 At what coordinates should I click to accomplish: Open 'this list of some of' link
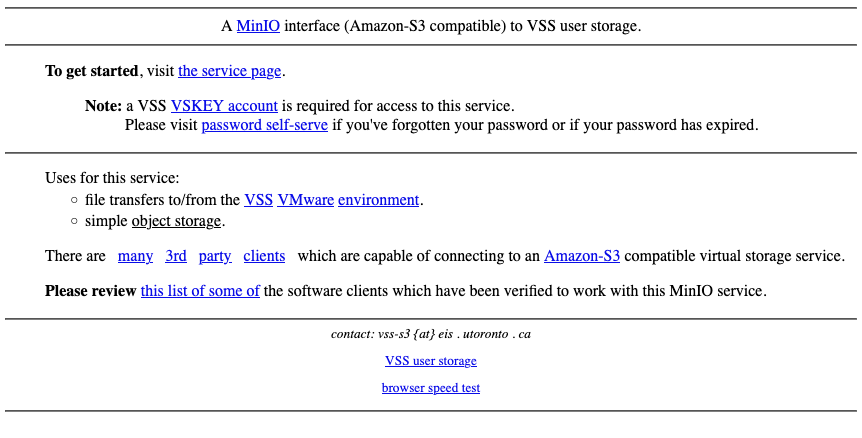pos(200,291)
